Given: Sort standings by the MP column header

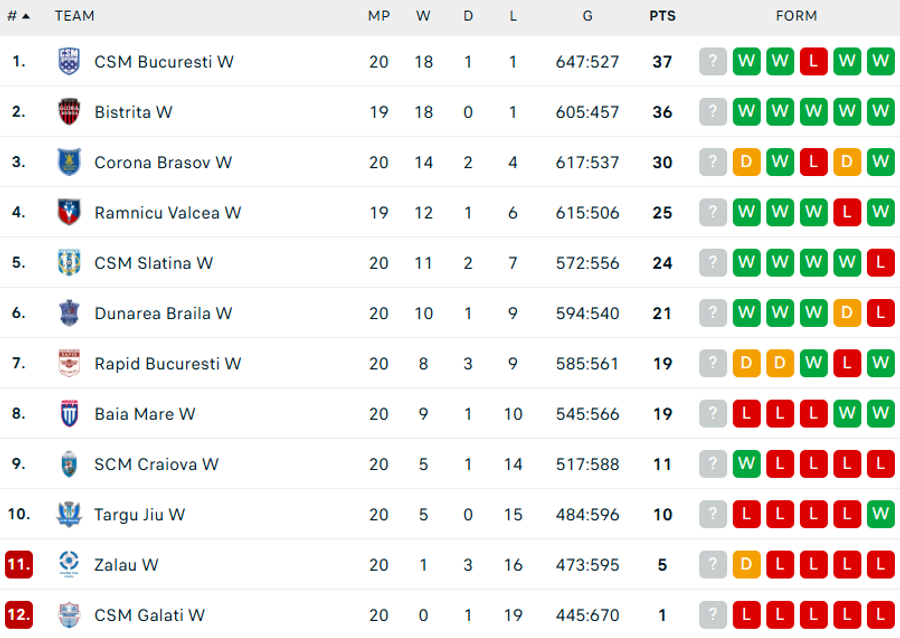Looking at the screenshot, I should pos(379,16).
